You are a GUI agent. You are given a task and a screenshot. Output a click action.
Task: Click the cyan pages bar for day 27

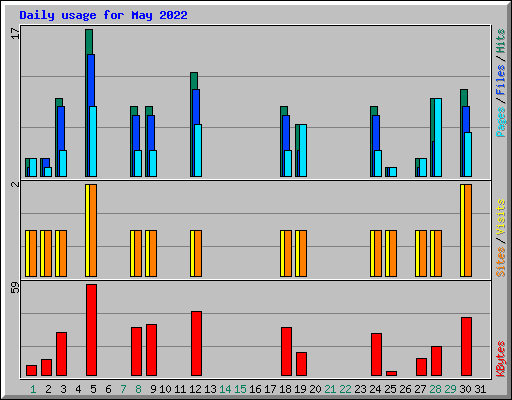423,167
